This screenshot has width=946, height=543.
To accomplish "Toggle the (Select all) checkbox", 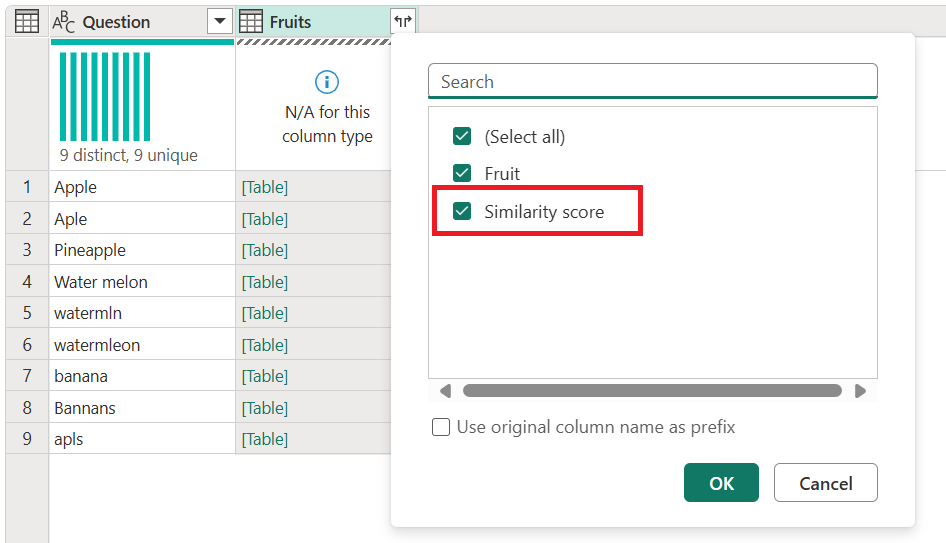I will tap(462, 136).
